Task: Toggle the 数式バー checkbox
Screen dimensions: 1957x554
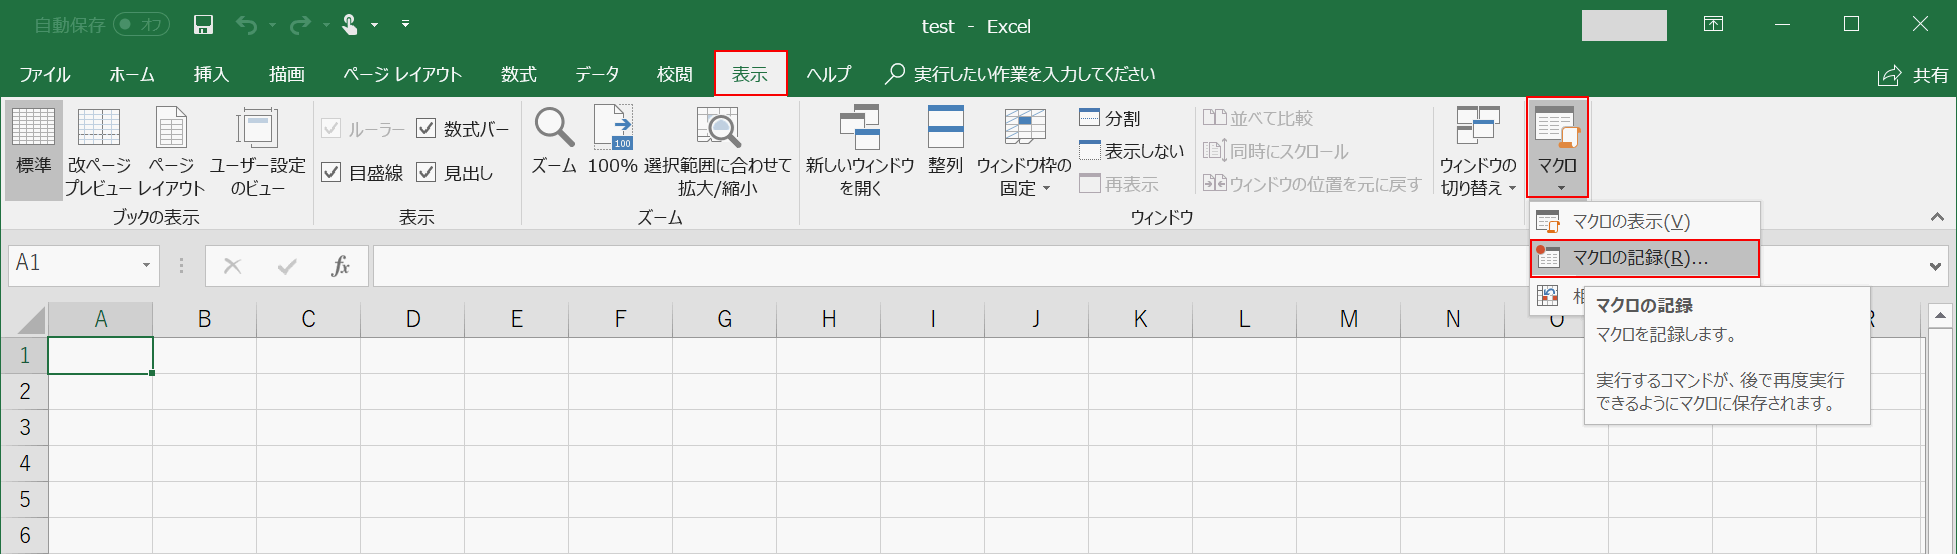Action: (426, 128)
